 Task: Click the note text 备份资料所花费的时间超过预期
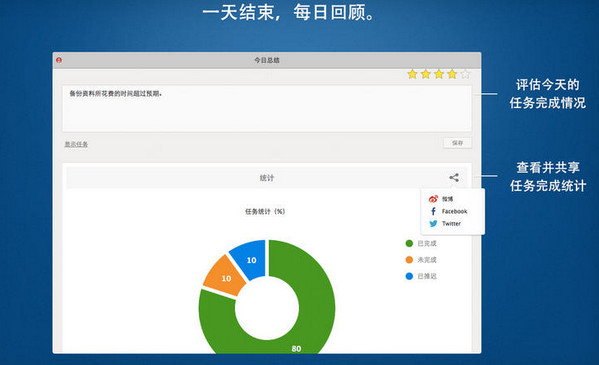click(x=115, y=94)
